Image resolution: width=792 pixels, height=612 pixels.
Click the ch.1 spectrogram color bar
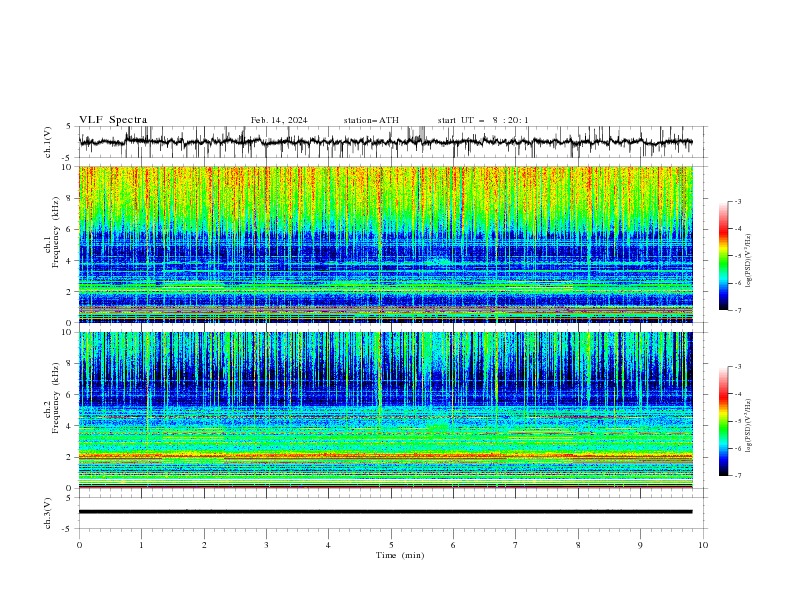(x=723, y=256)
